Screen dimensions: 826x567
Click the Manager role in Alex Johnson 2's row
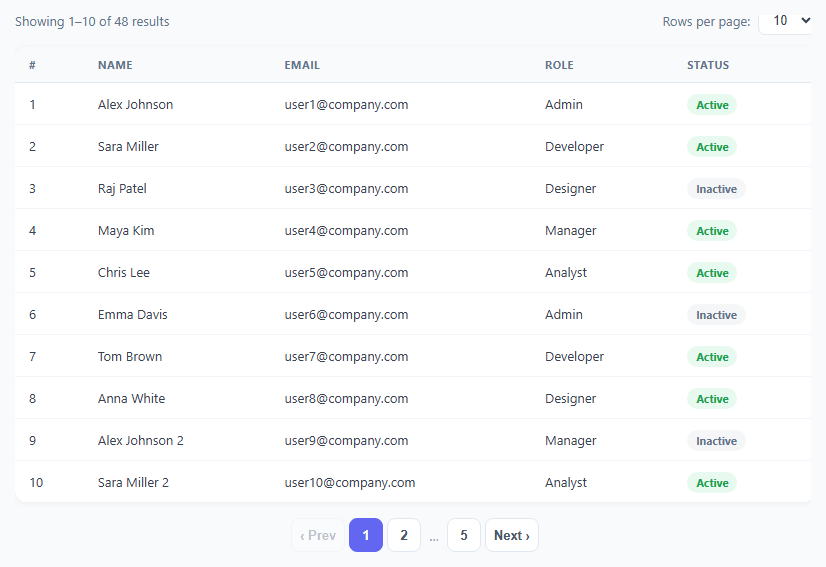tap(571, 441)
